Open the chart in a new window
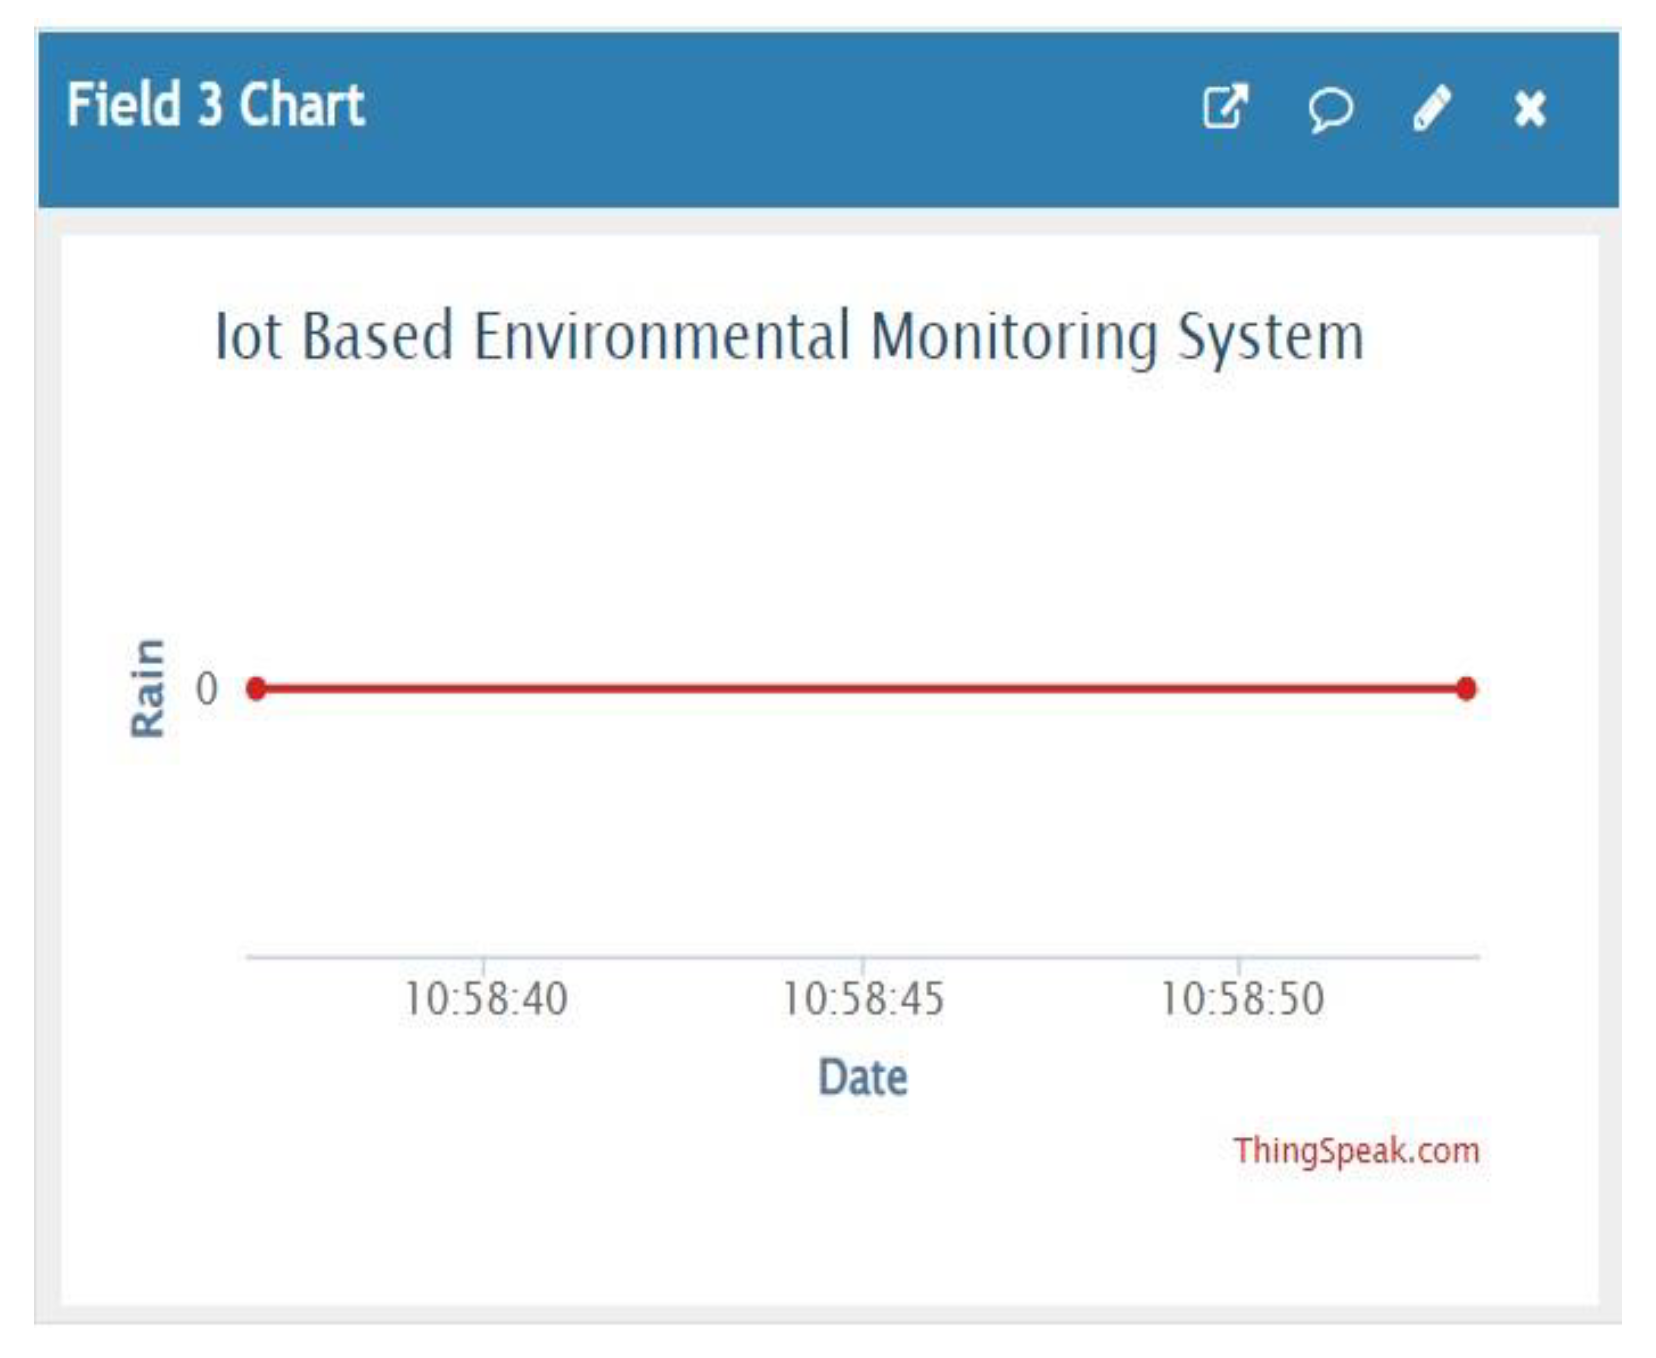Screen dimensions: 1656x1358 [1225, 107]
